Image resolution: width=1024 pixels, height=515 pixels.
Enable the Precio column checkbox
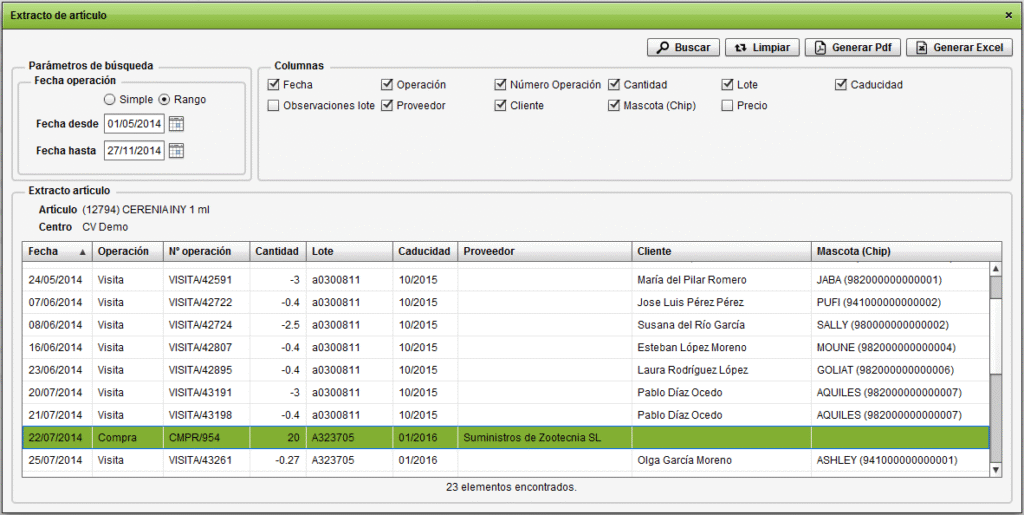point(728,105)
